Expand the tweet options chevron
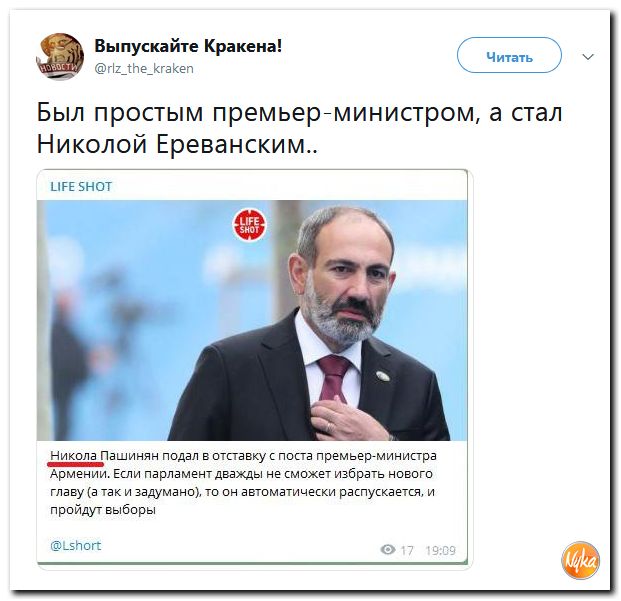The height and width of the screenshot is (601, 621). pos(588,57)
